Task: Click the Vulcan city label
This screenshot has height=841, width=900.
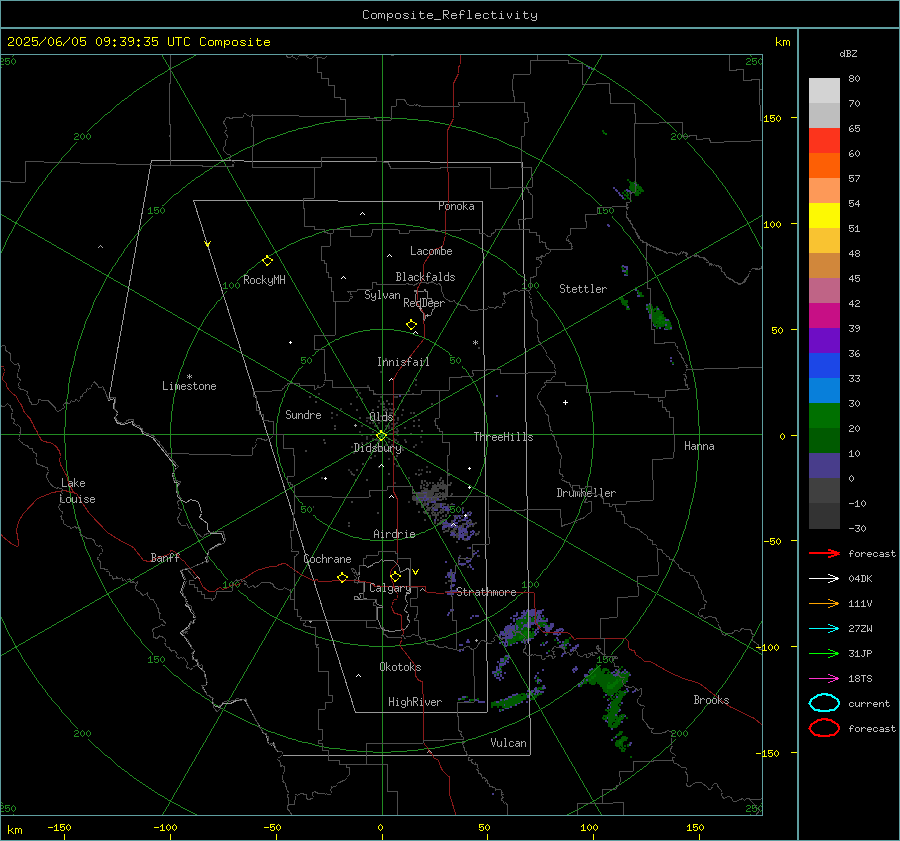Action: [x=508, y=743]
